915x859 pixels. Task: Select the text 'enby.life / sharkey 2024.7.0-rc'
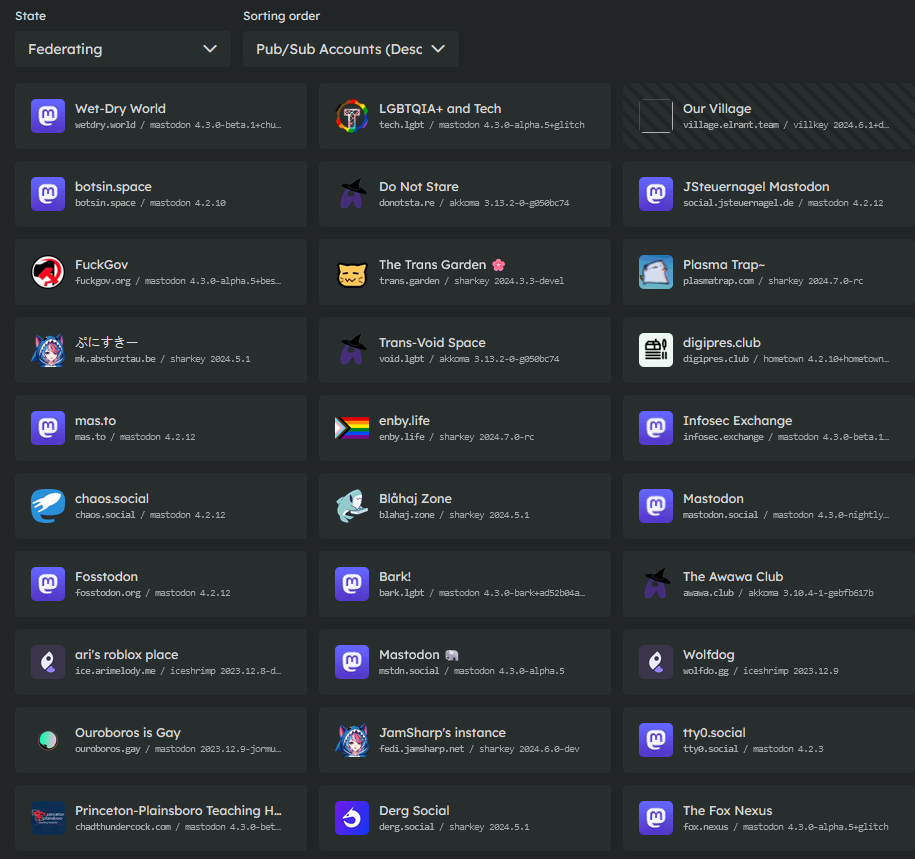[456, 437]
